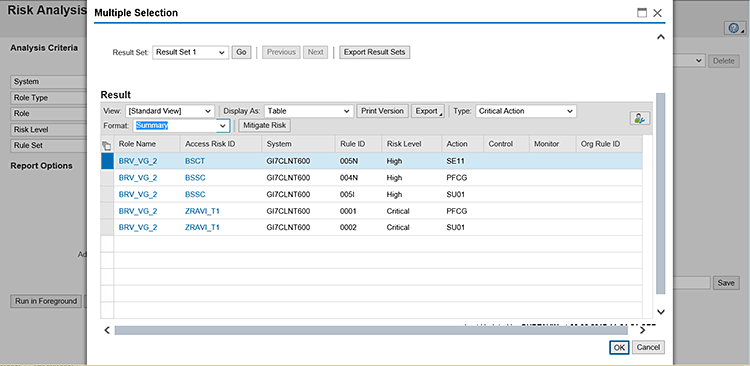Click the Export Result Sets button

click(x=375, y=52)
